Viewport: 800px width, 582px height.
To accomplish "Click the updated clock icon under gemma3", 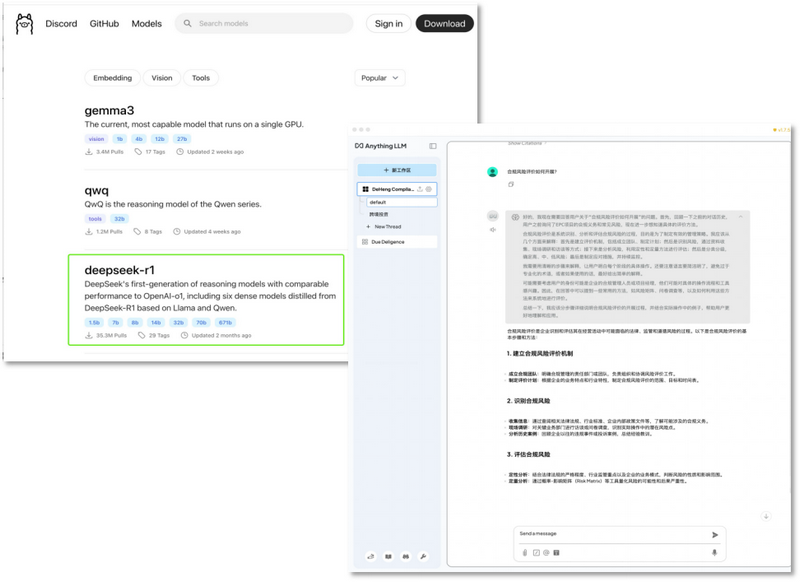I will click(180, 151).
